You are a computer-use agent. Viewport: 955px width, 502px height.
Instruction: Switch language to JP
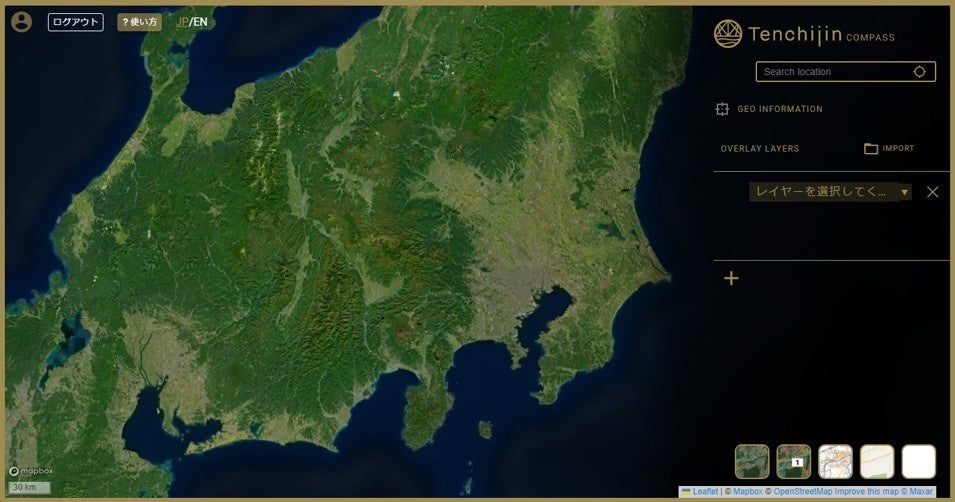click(181, 22)
